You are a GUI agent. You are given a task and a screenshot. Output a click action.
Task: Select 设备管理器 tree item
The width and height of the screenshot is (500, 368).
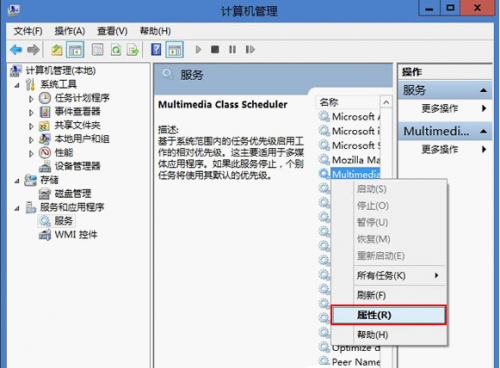(77, 166)
